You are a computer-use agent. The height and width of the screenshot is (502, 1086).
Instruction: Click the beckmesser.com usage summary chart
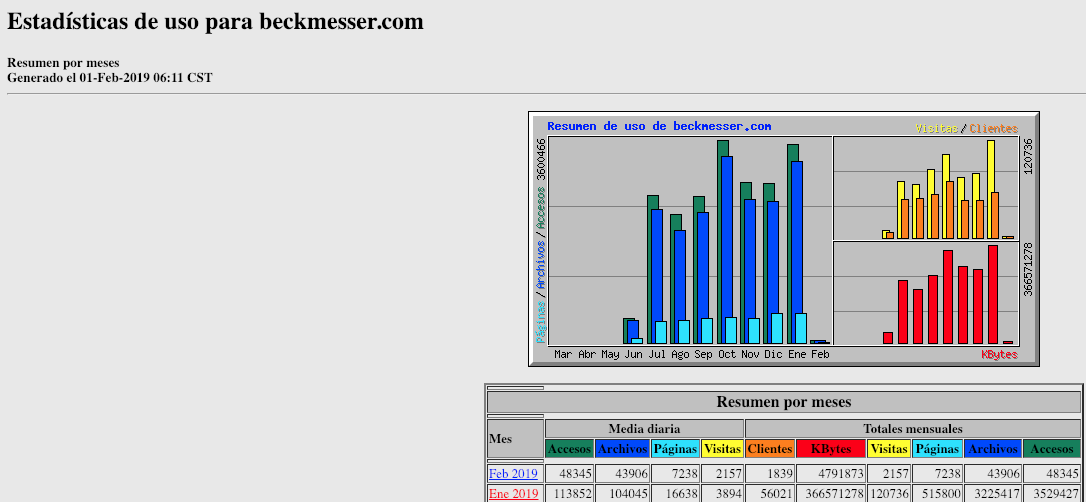tap(783, 239)
